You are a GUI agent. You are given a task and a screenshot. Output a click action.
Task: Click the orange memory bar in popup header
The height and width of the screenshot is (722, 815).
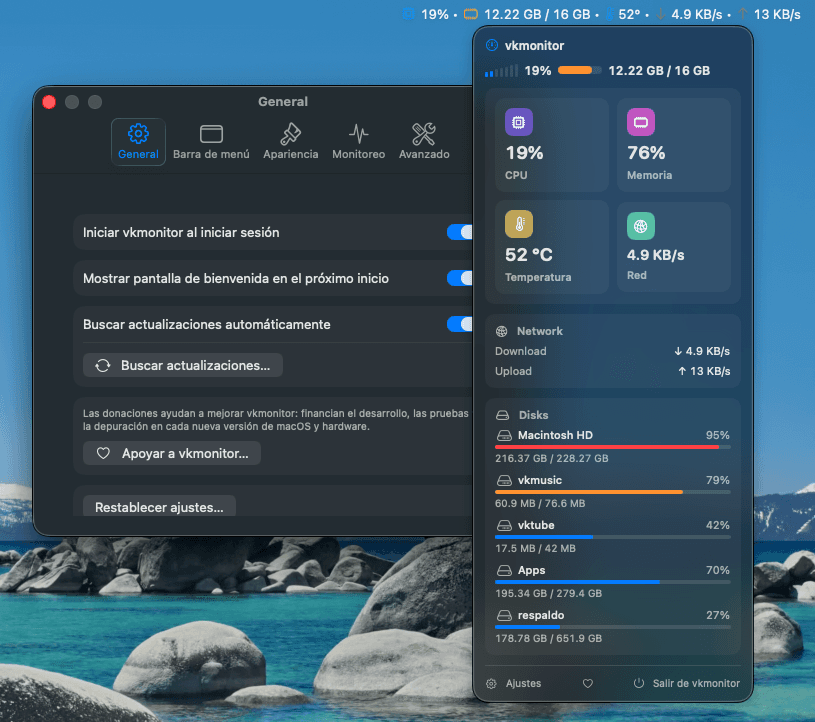pos(580,70)
